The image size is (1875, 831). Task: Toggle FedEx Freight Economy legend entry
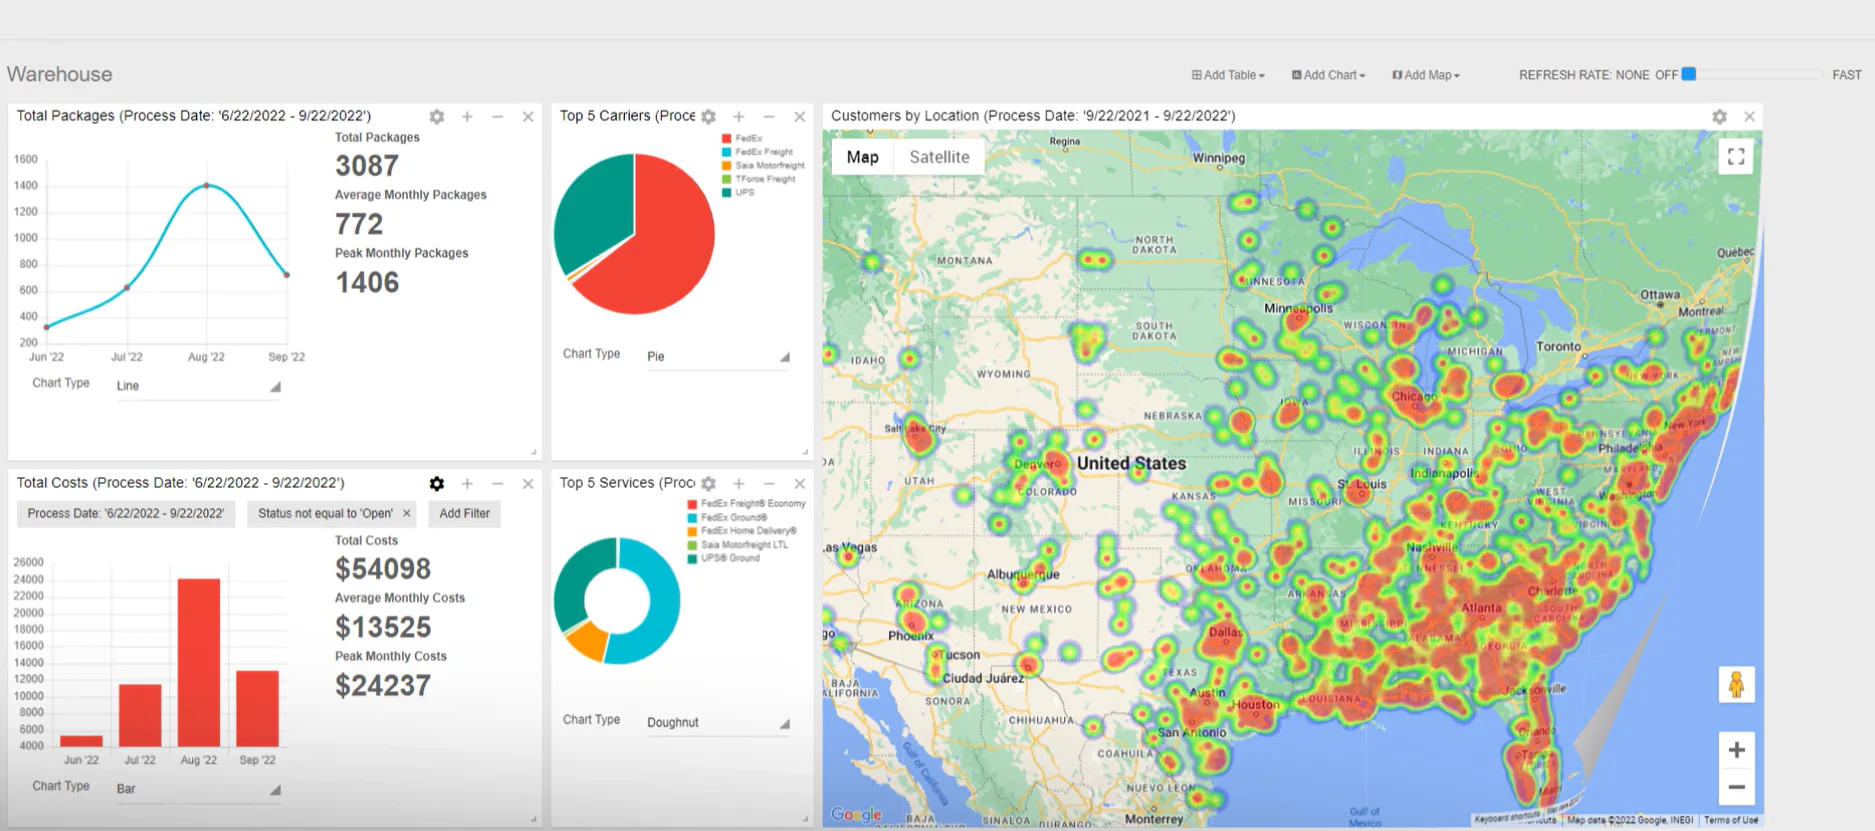point(747,504)
